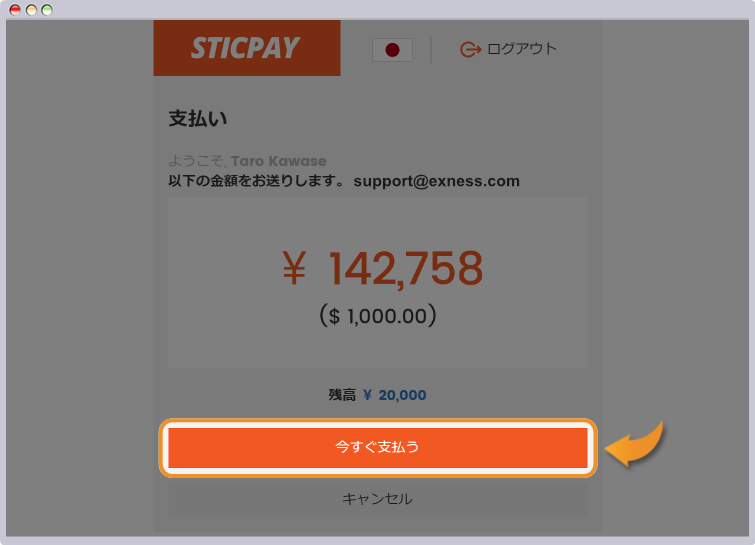Screen dimensions: 755x545
Task: Click the support@exness.com recipient email
Action: coord(436,181)
